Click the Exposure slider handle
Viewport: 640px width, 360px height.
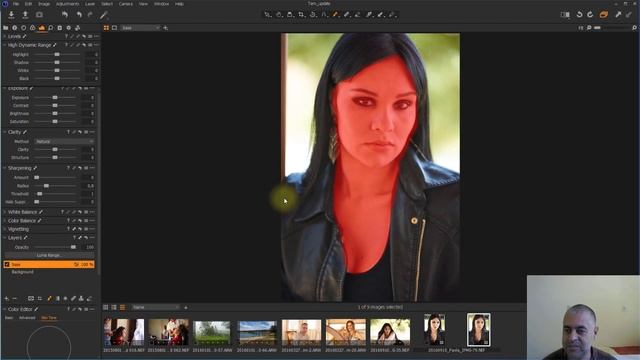(55, 98)
